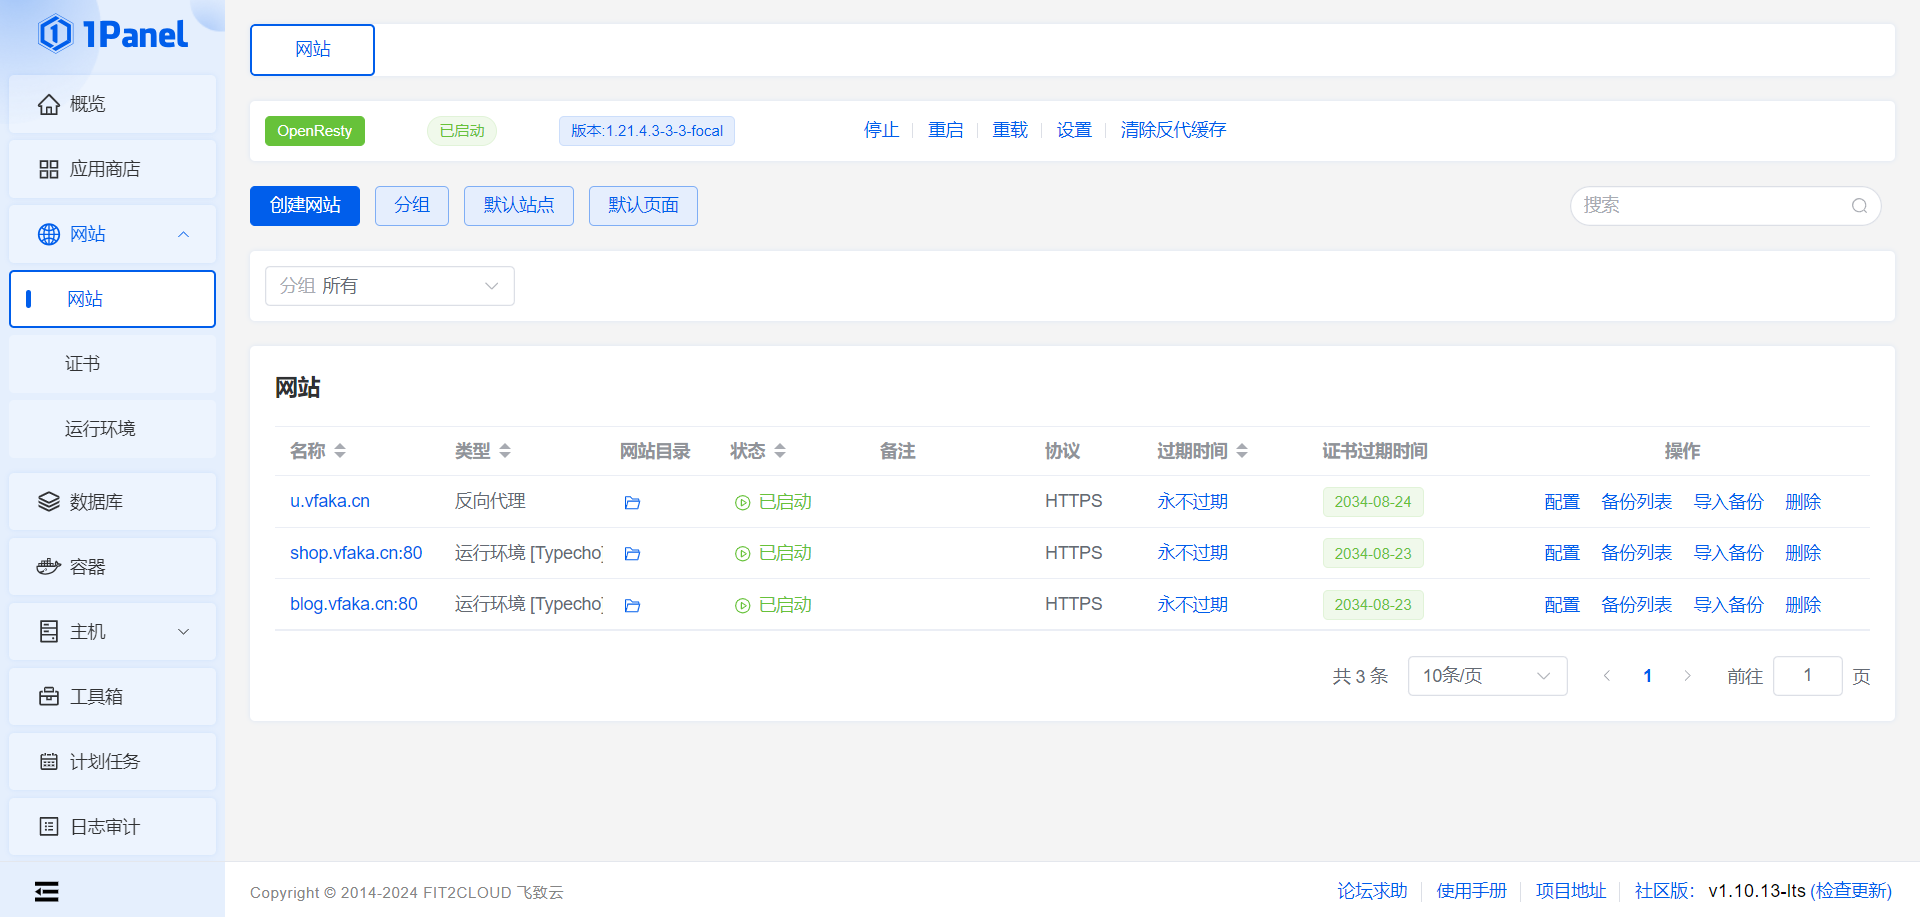Screen dimensions: 1920x917
Task: Open the blog.vfaka.cn:80 site link
Action: click(354, 604)
